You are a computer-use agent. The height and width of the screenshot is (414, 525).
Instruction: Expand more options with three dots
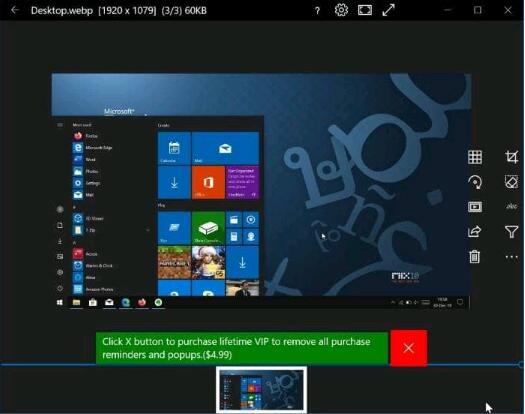pos(512,257)
